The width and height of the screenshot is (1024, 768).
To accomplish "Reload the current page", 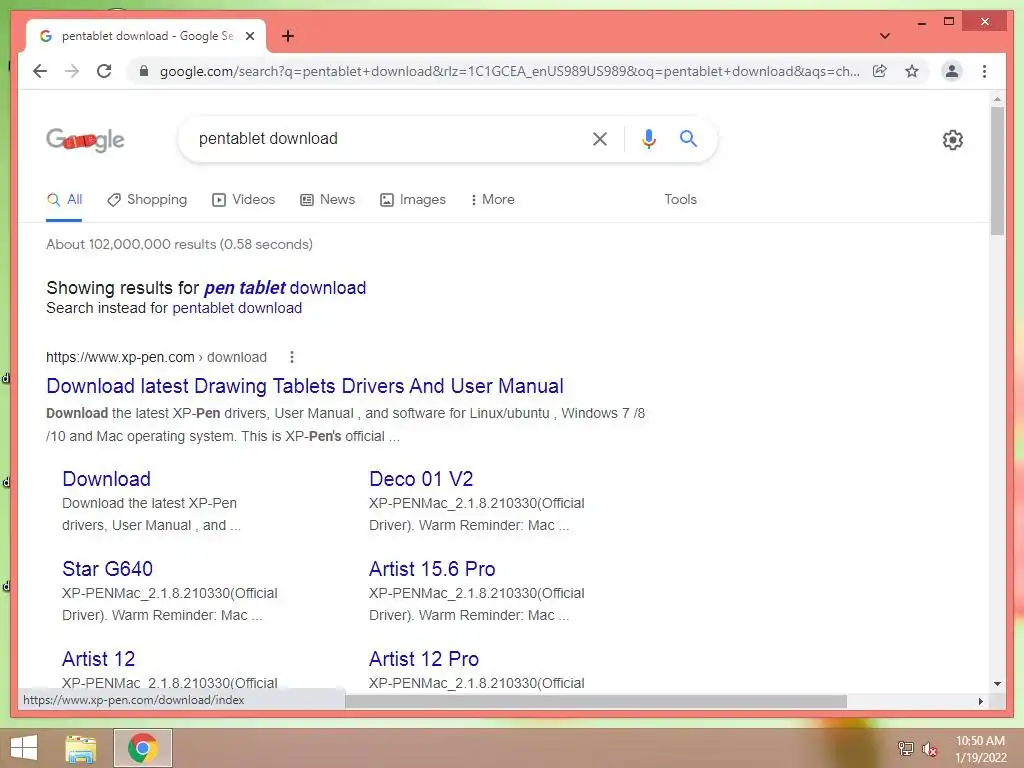I will pos(104,71).
